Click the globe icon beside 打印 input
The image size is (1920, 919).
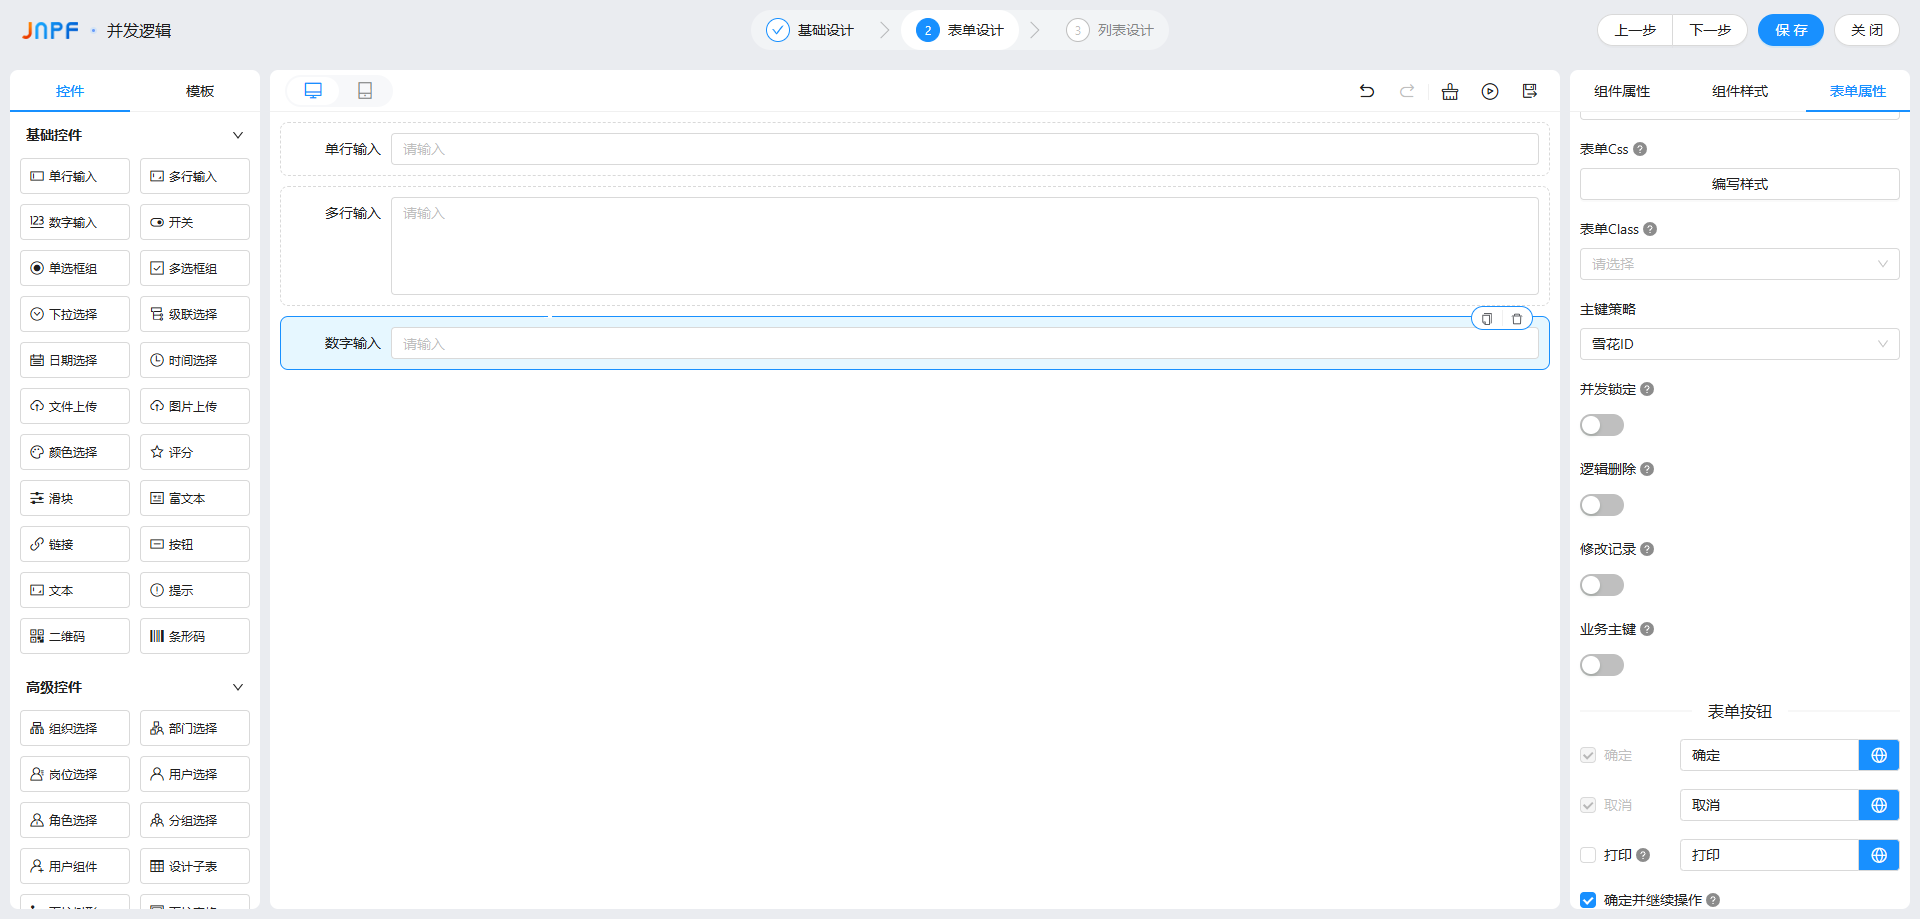[x=1879, y=855]
